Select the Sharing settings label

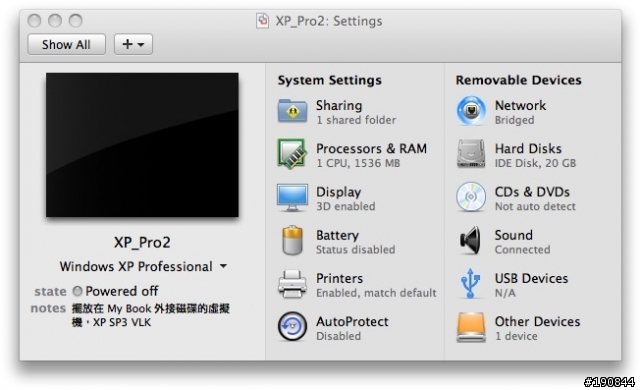339,105
